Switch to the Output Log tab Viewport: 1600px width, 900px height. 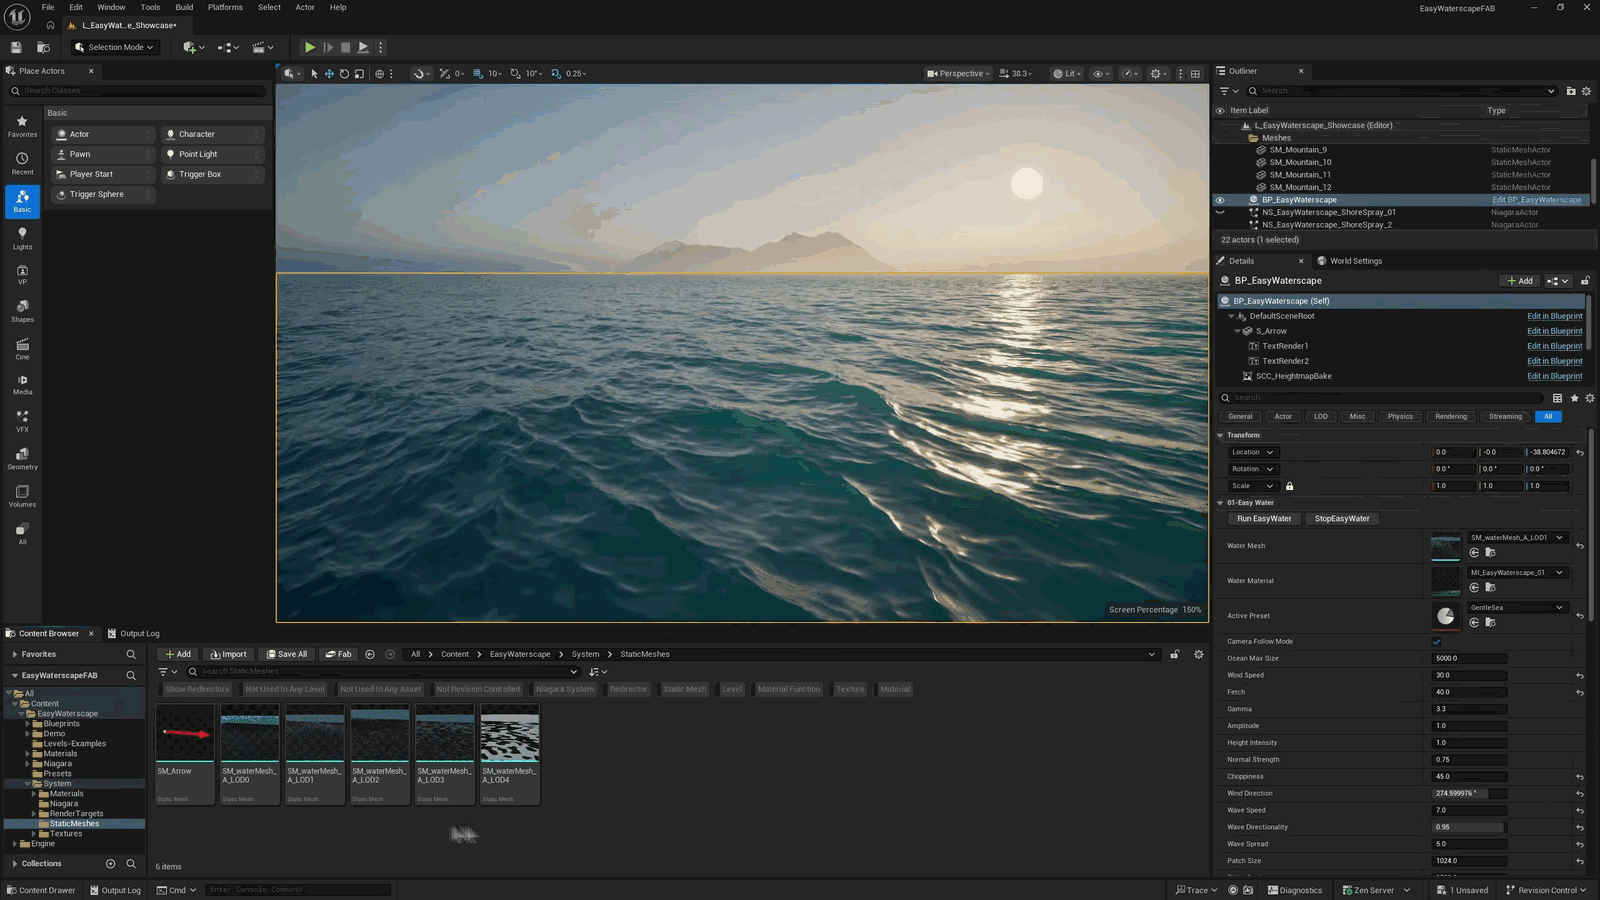[x=134, y=634]
